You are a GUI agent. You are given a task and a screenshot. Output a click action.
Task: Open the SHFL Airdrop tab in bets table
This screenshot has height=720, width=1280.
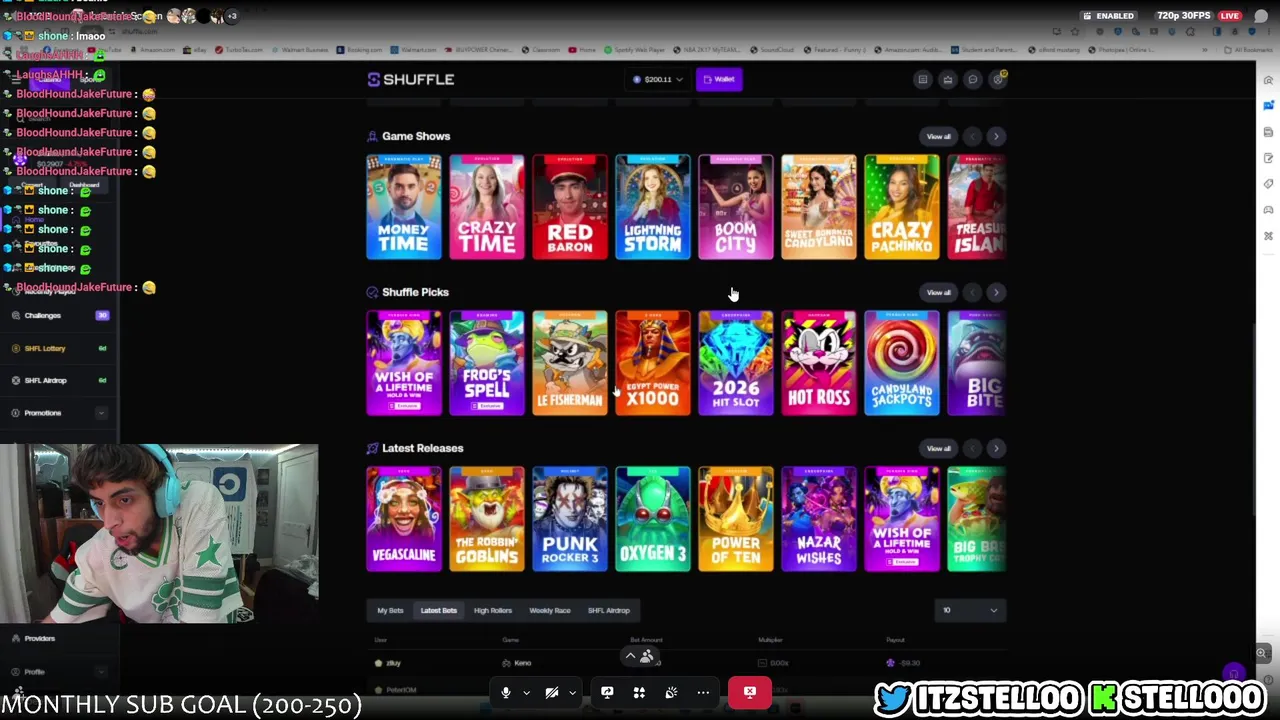click(609, 610)
